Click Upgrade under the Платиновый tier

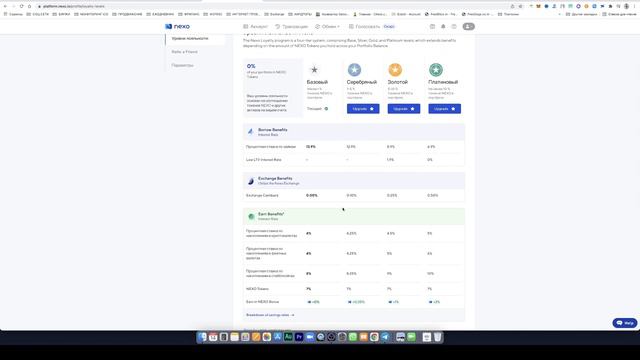point(444,109)
